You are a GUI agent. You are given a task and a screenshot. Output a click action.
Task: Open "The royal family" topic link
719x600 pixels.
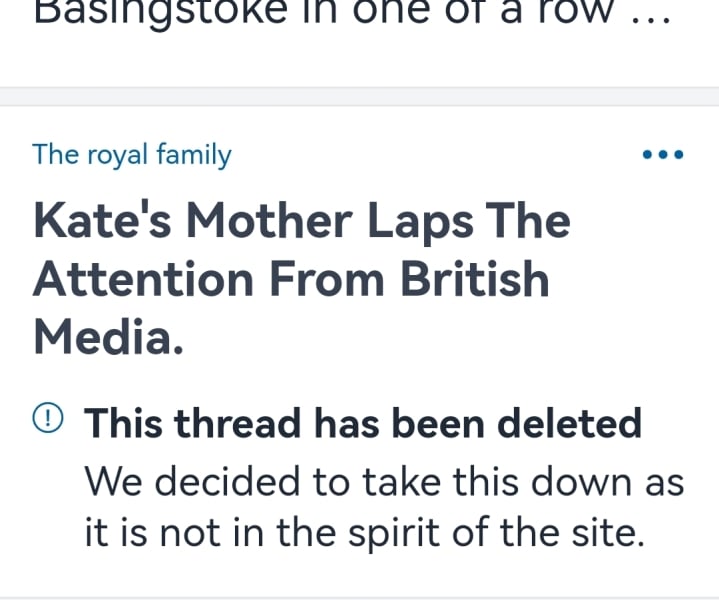131,155
